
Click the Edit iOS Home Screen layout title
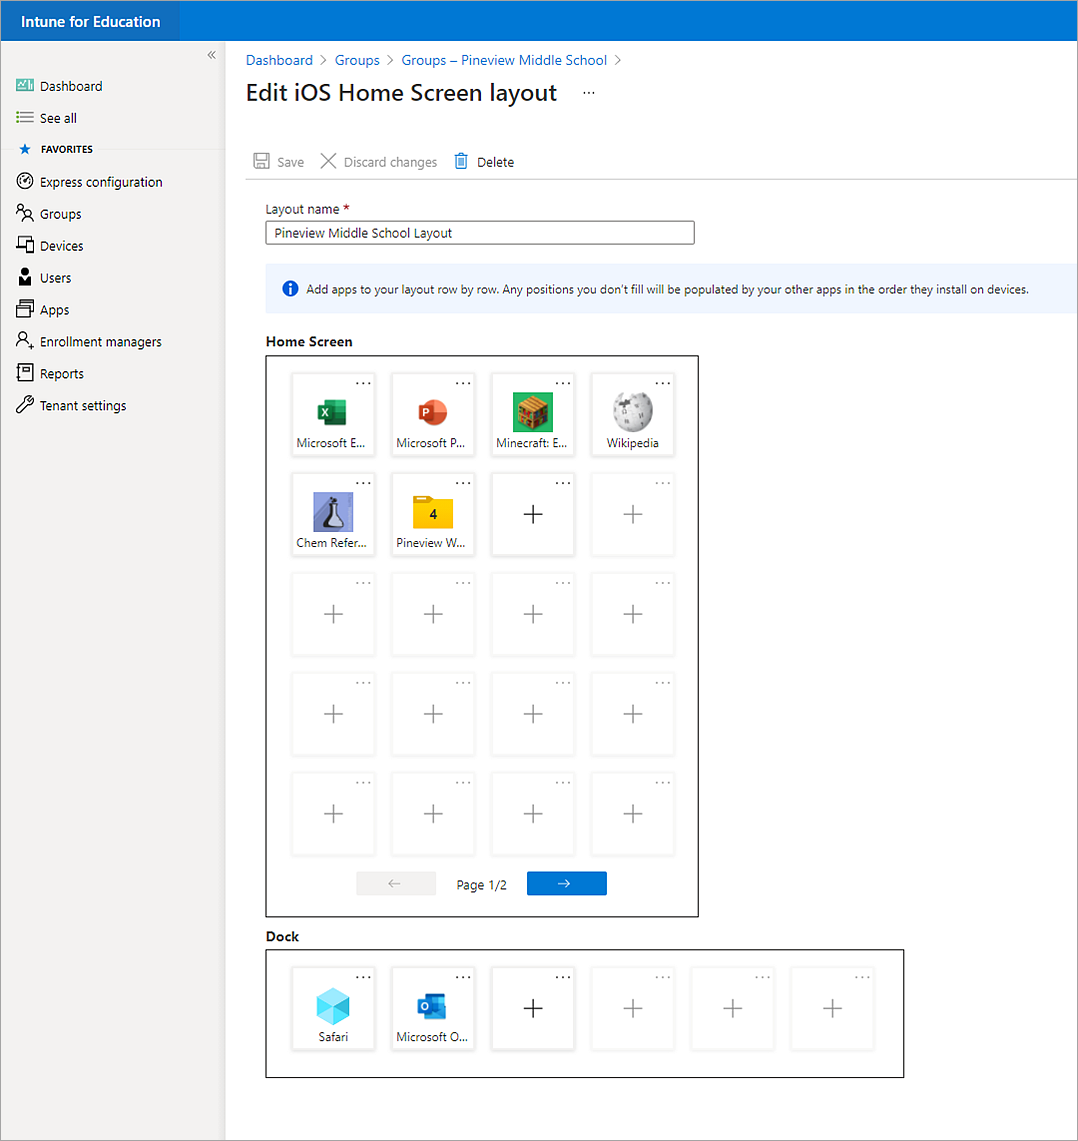401,93
